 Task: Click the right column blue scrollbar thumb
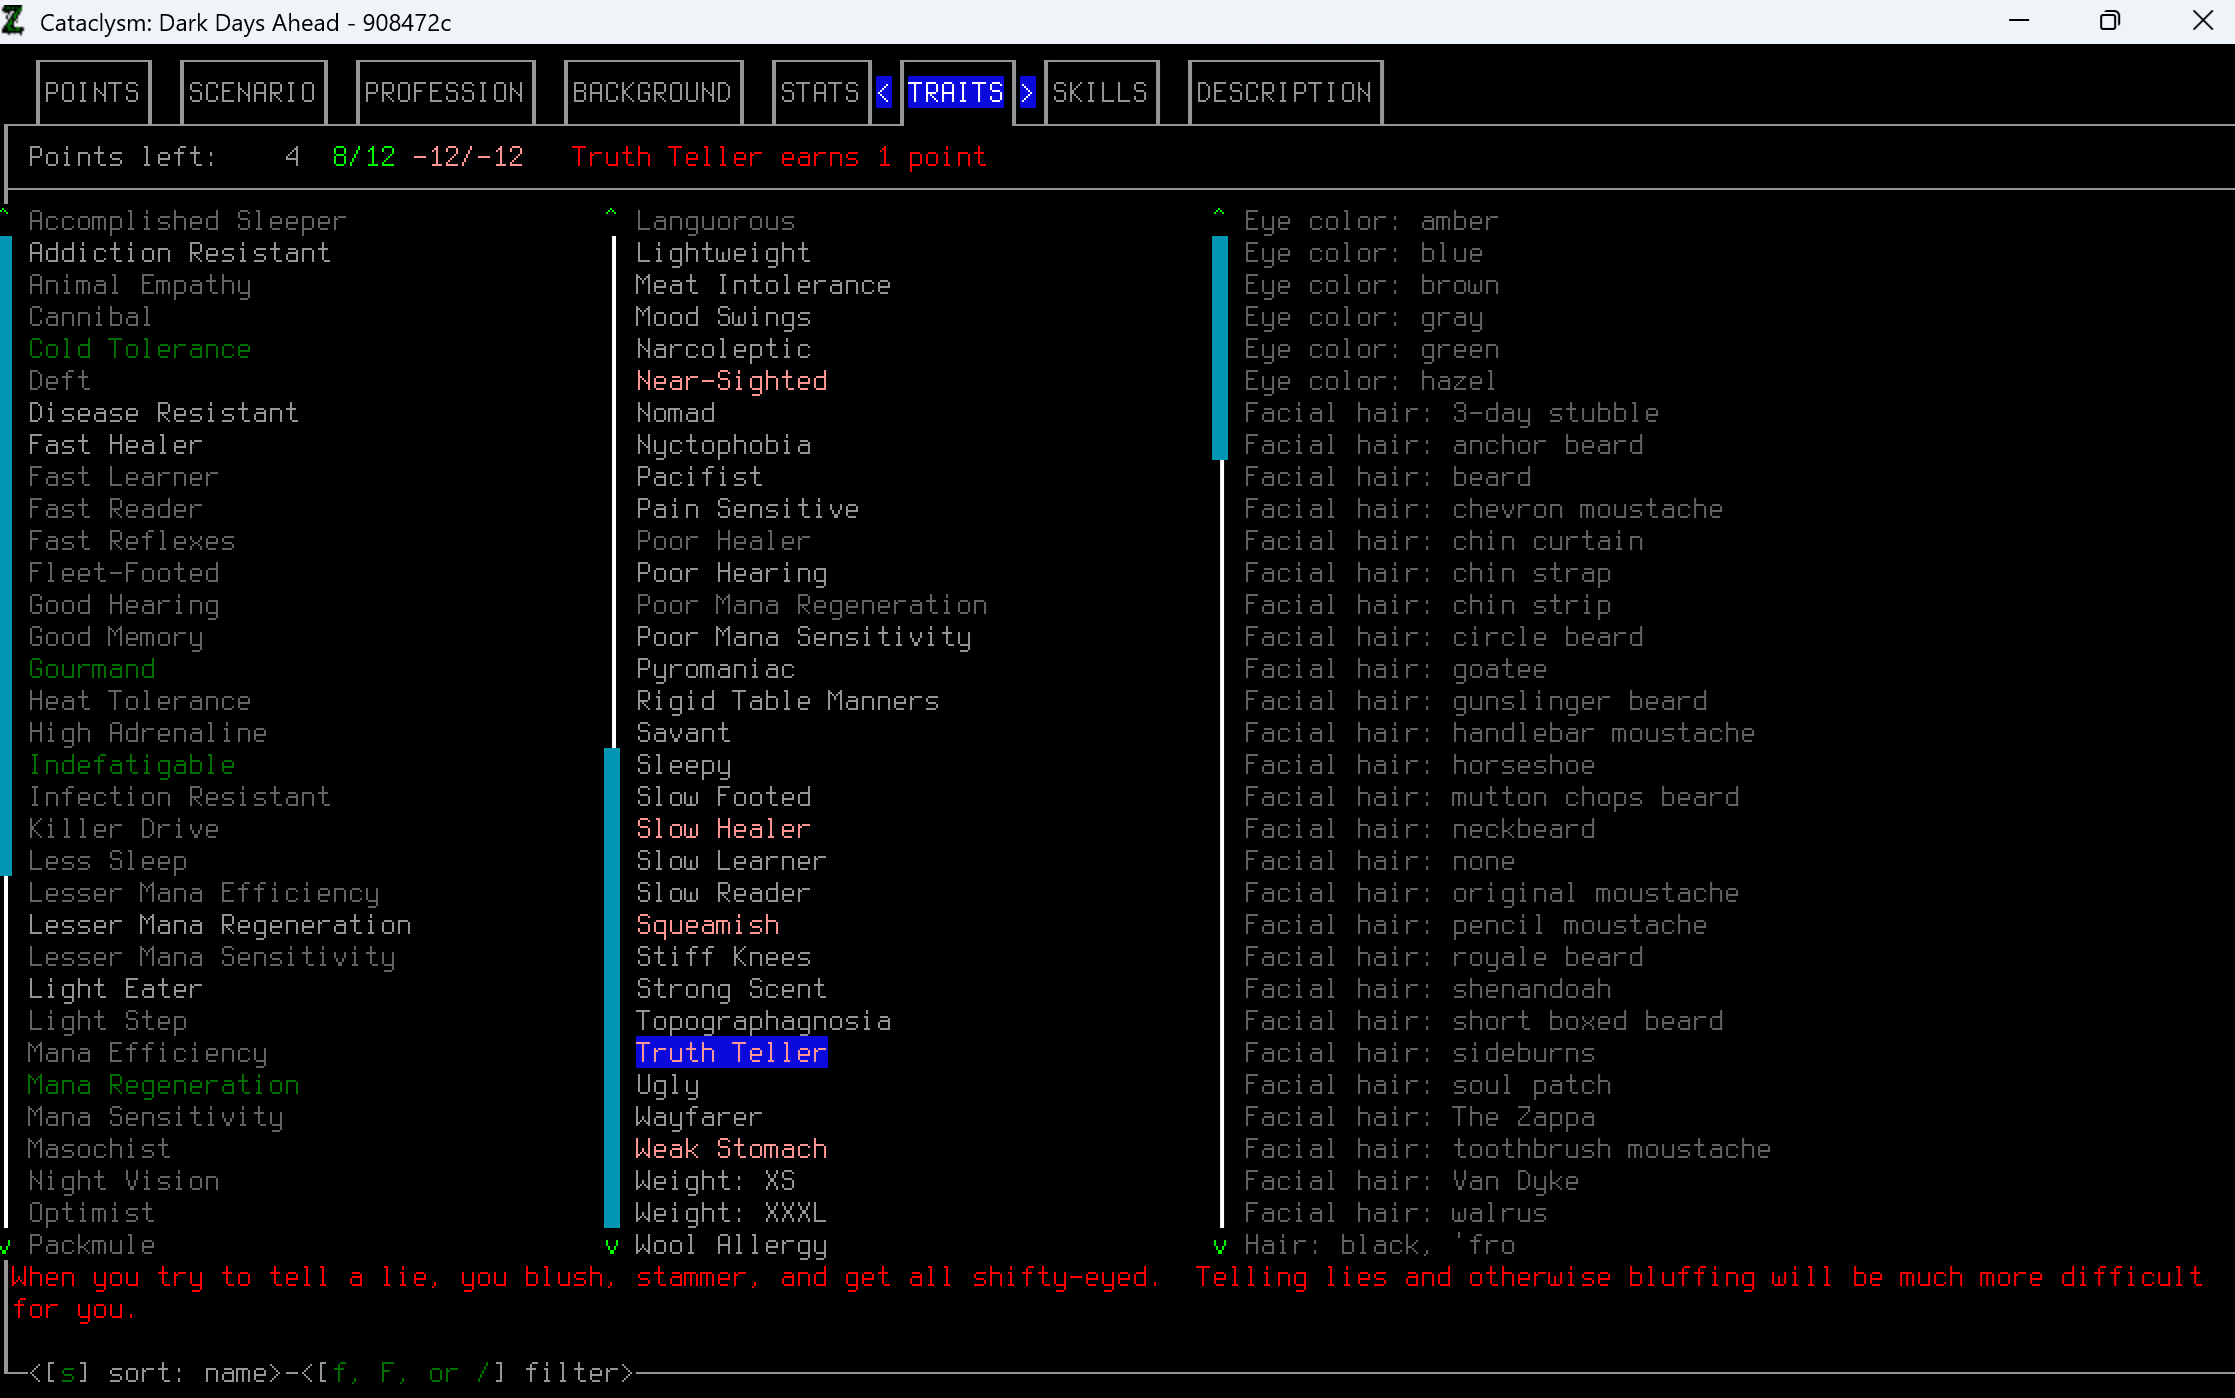click(x=1219, y=348)
